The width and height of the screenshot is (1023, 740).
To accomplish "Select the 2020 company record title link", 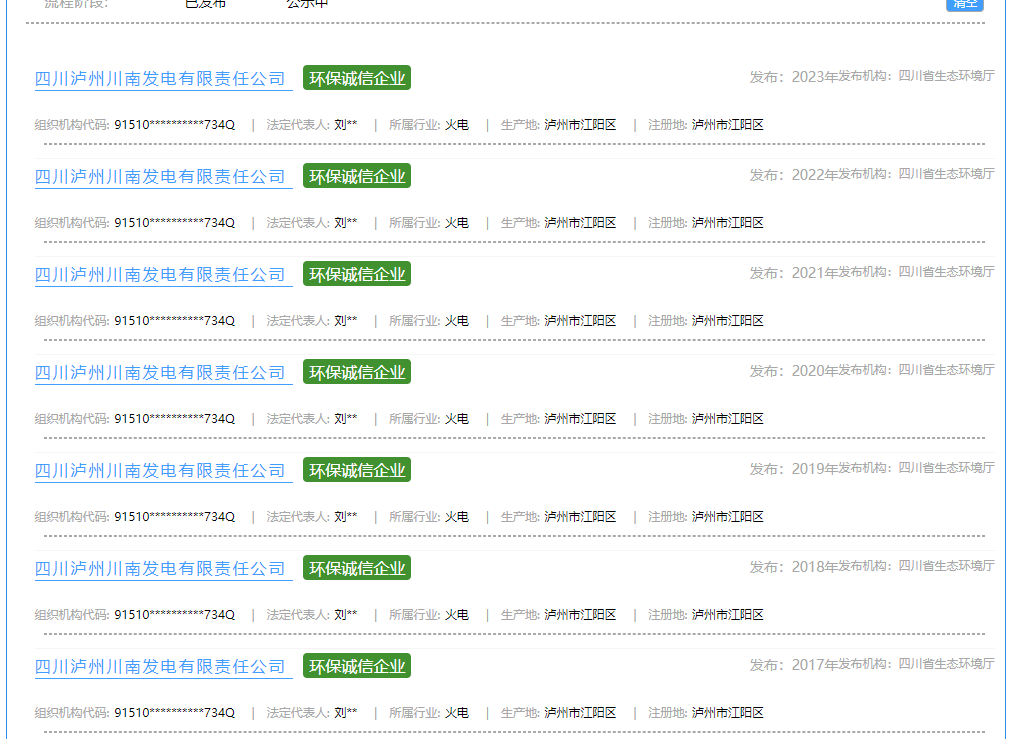I will pos(160,373).
